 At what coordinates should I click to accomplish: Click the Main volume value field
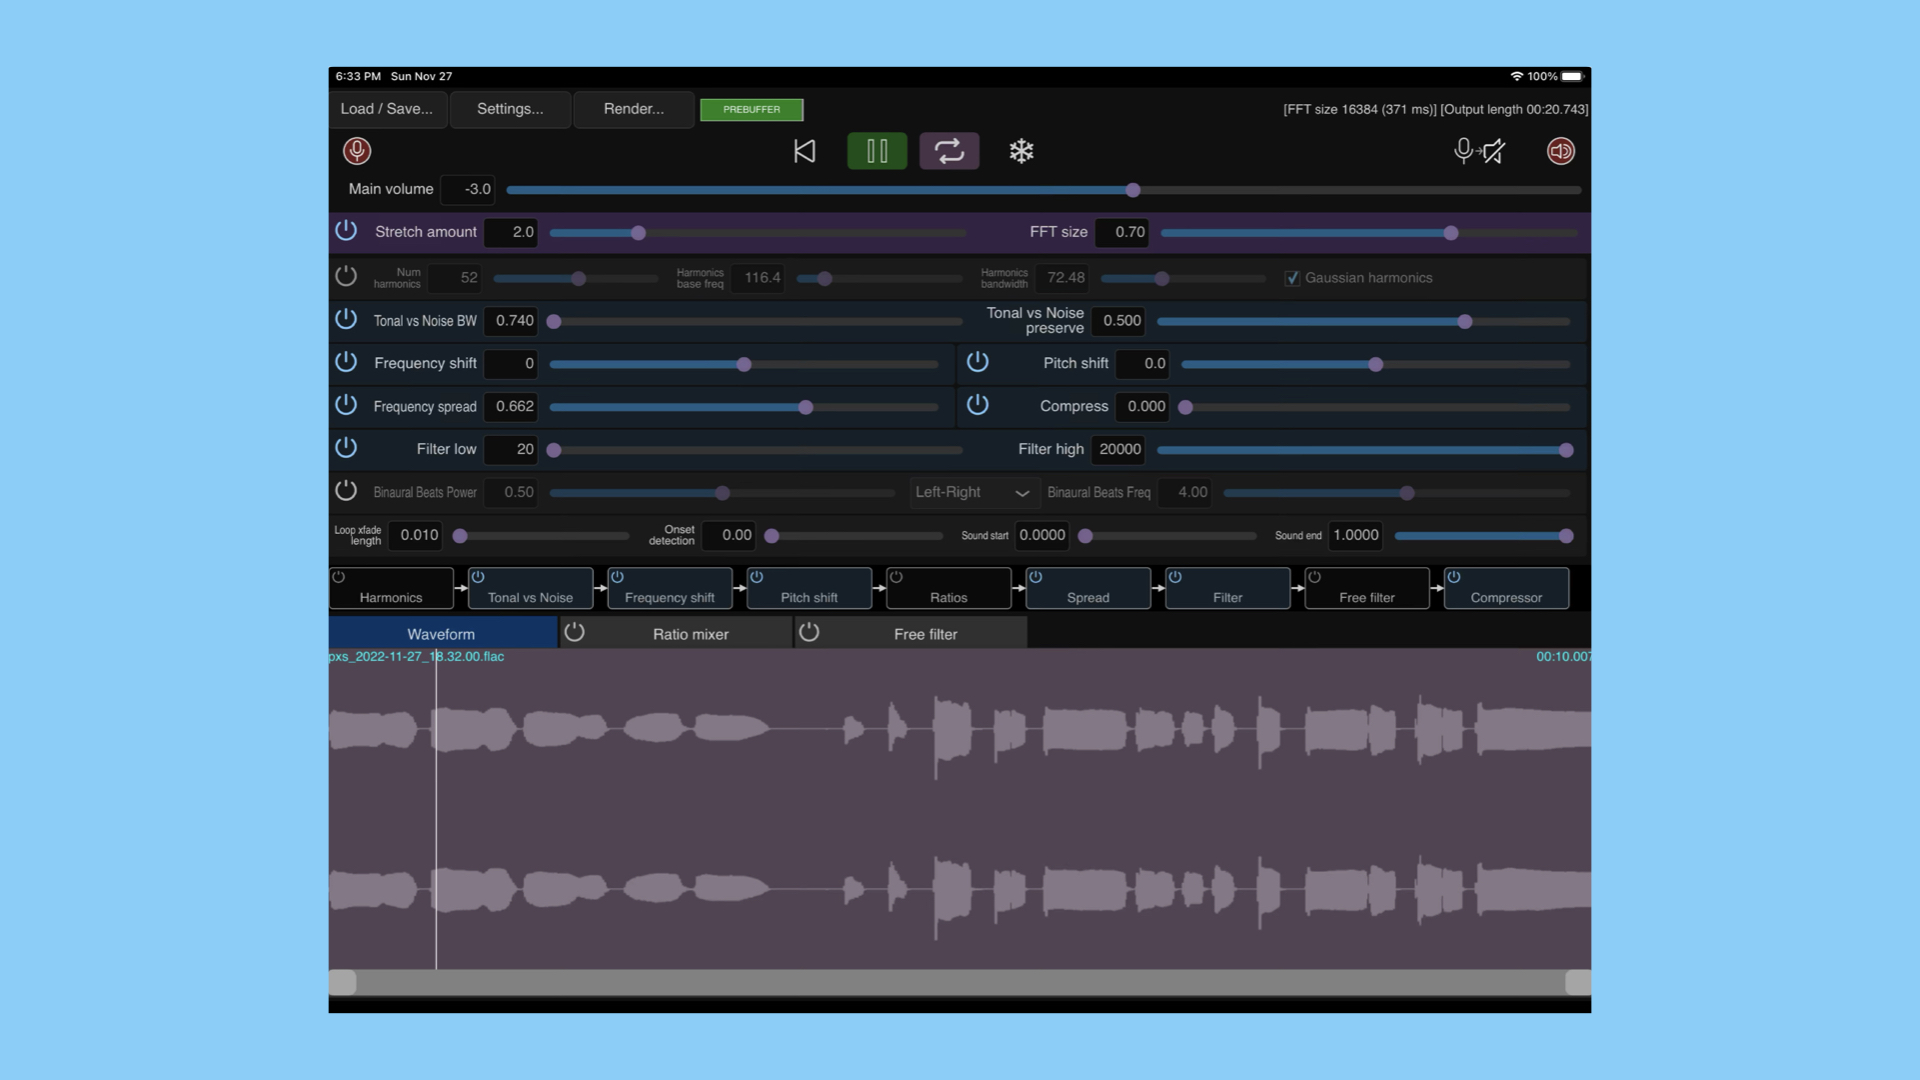pyautogui.click(x=468, y=189)
